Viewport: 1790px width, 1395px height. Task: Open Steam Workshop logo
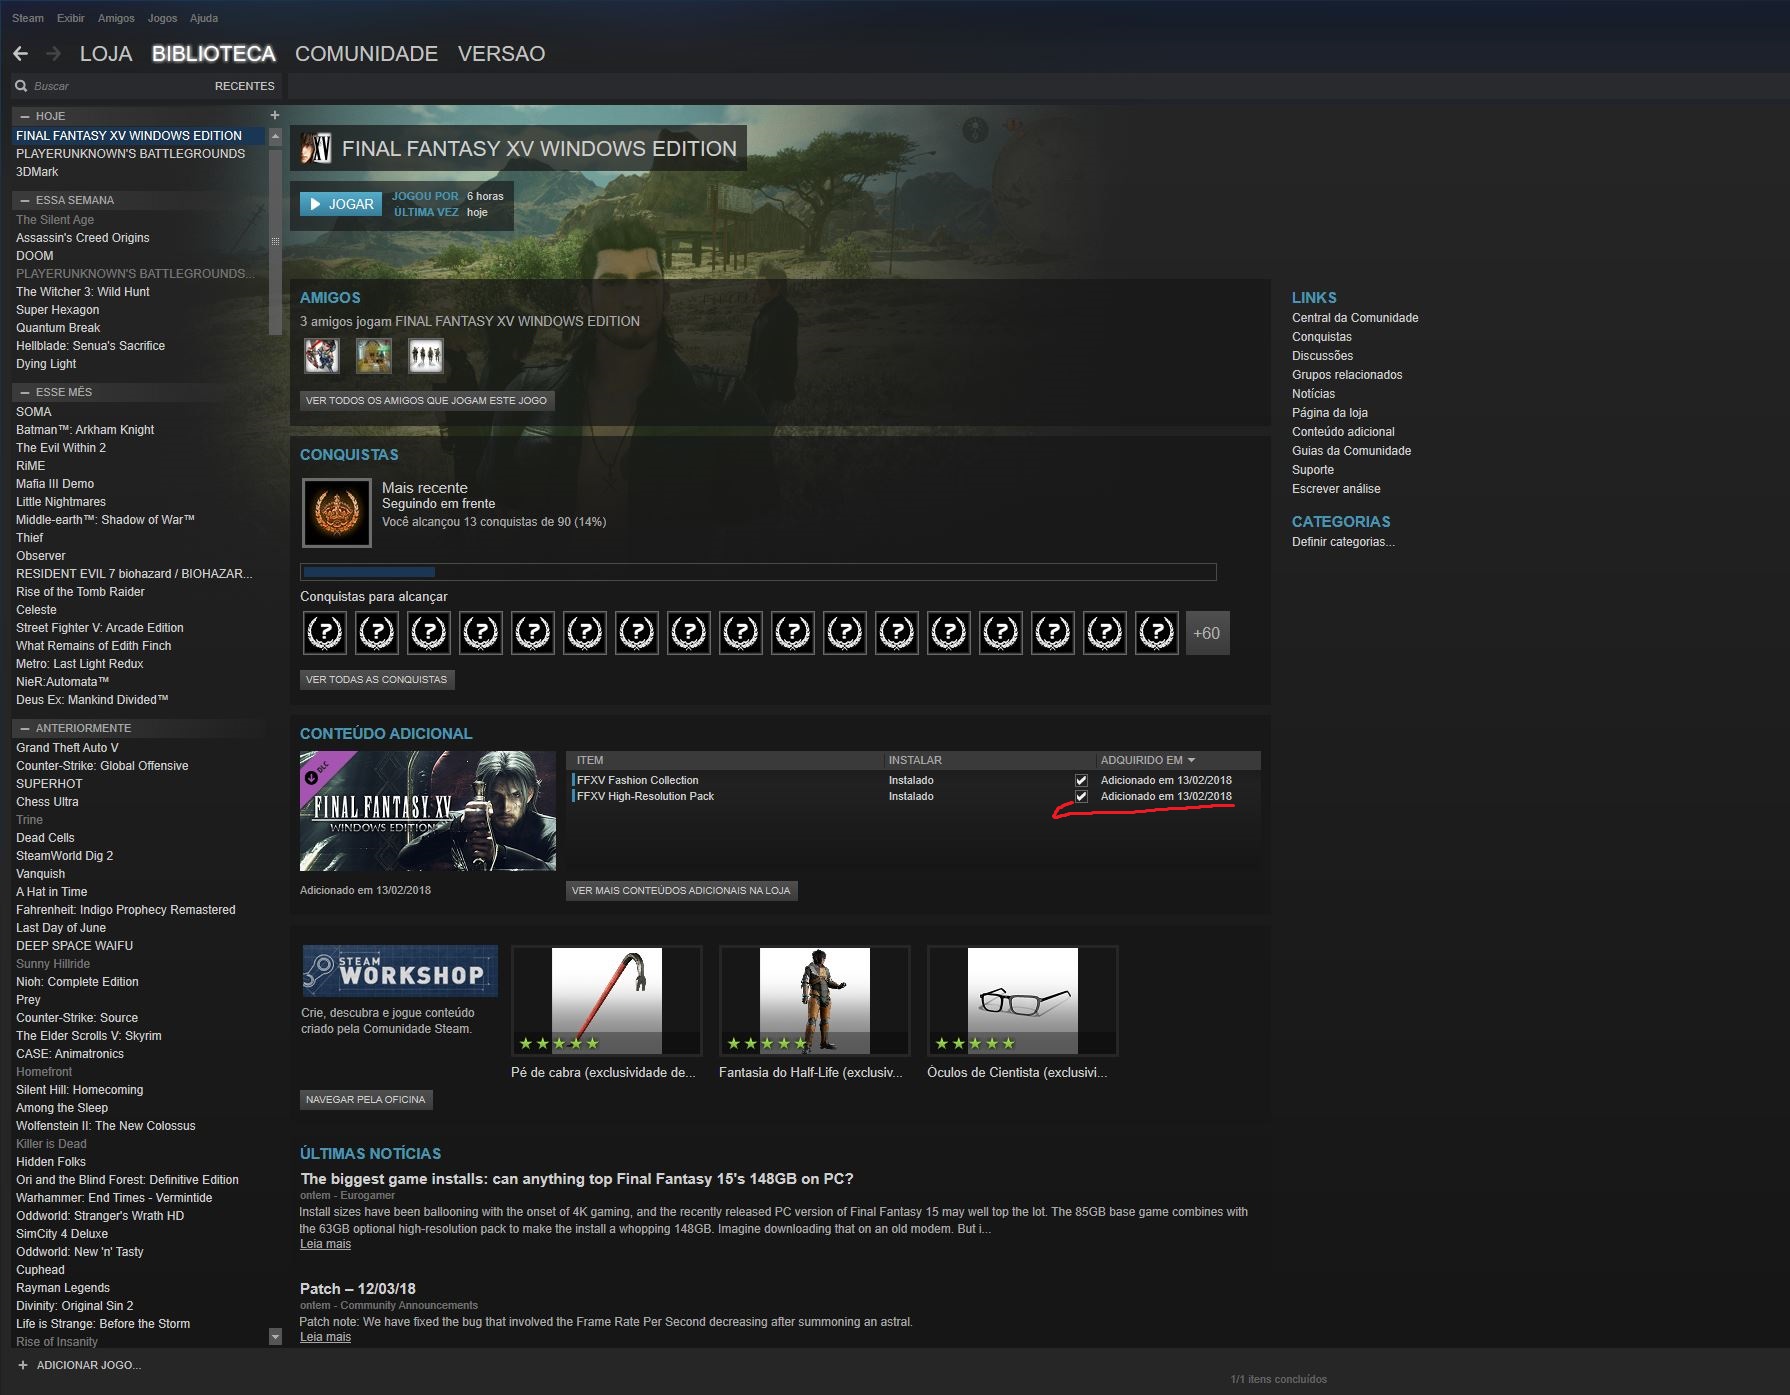400,971
